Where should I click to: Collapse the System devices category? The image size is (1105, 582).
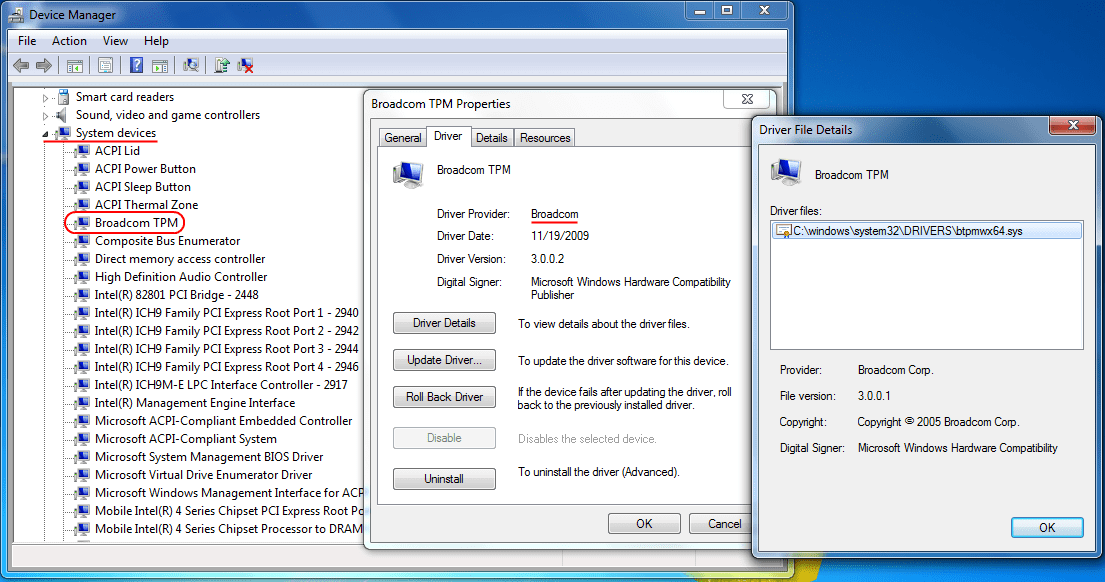tap(45, 134)
